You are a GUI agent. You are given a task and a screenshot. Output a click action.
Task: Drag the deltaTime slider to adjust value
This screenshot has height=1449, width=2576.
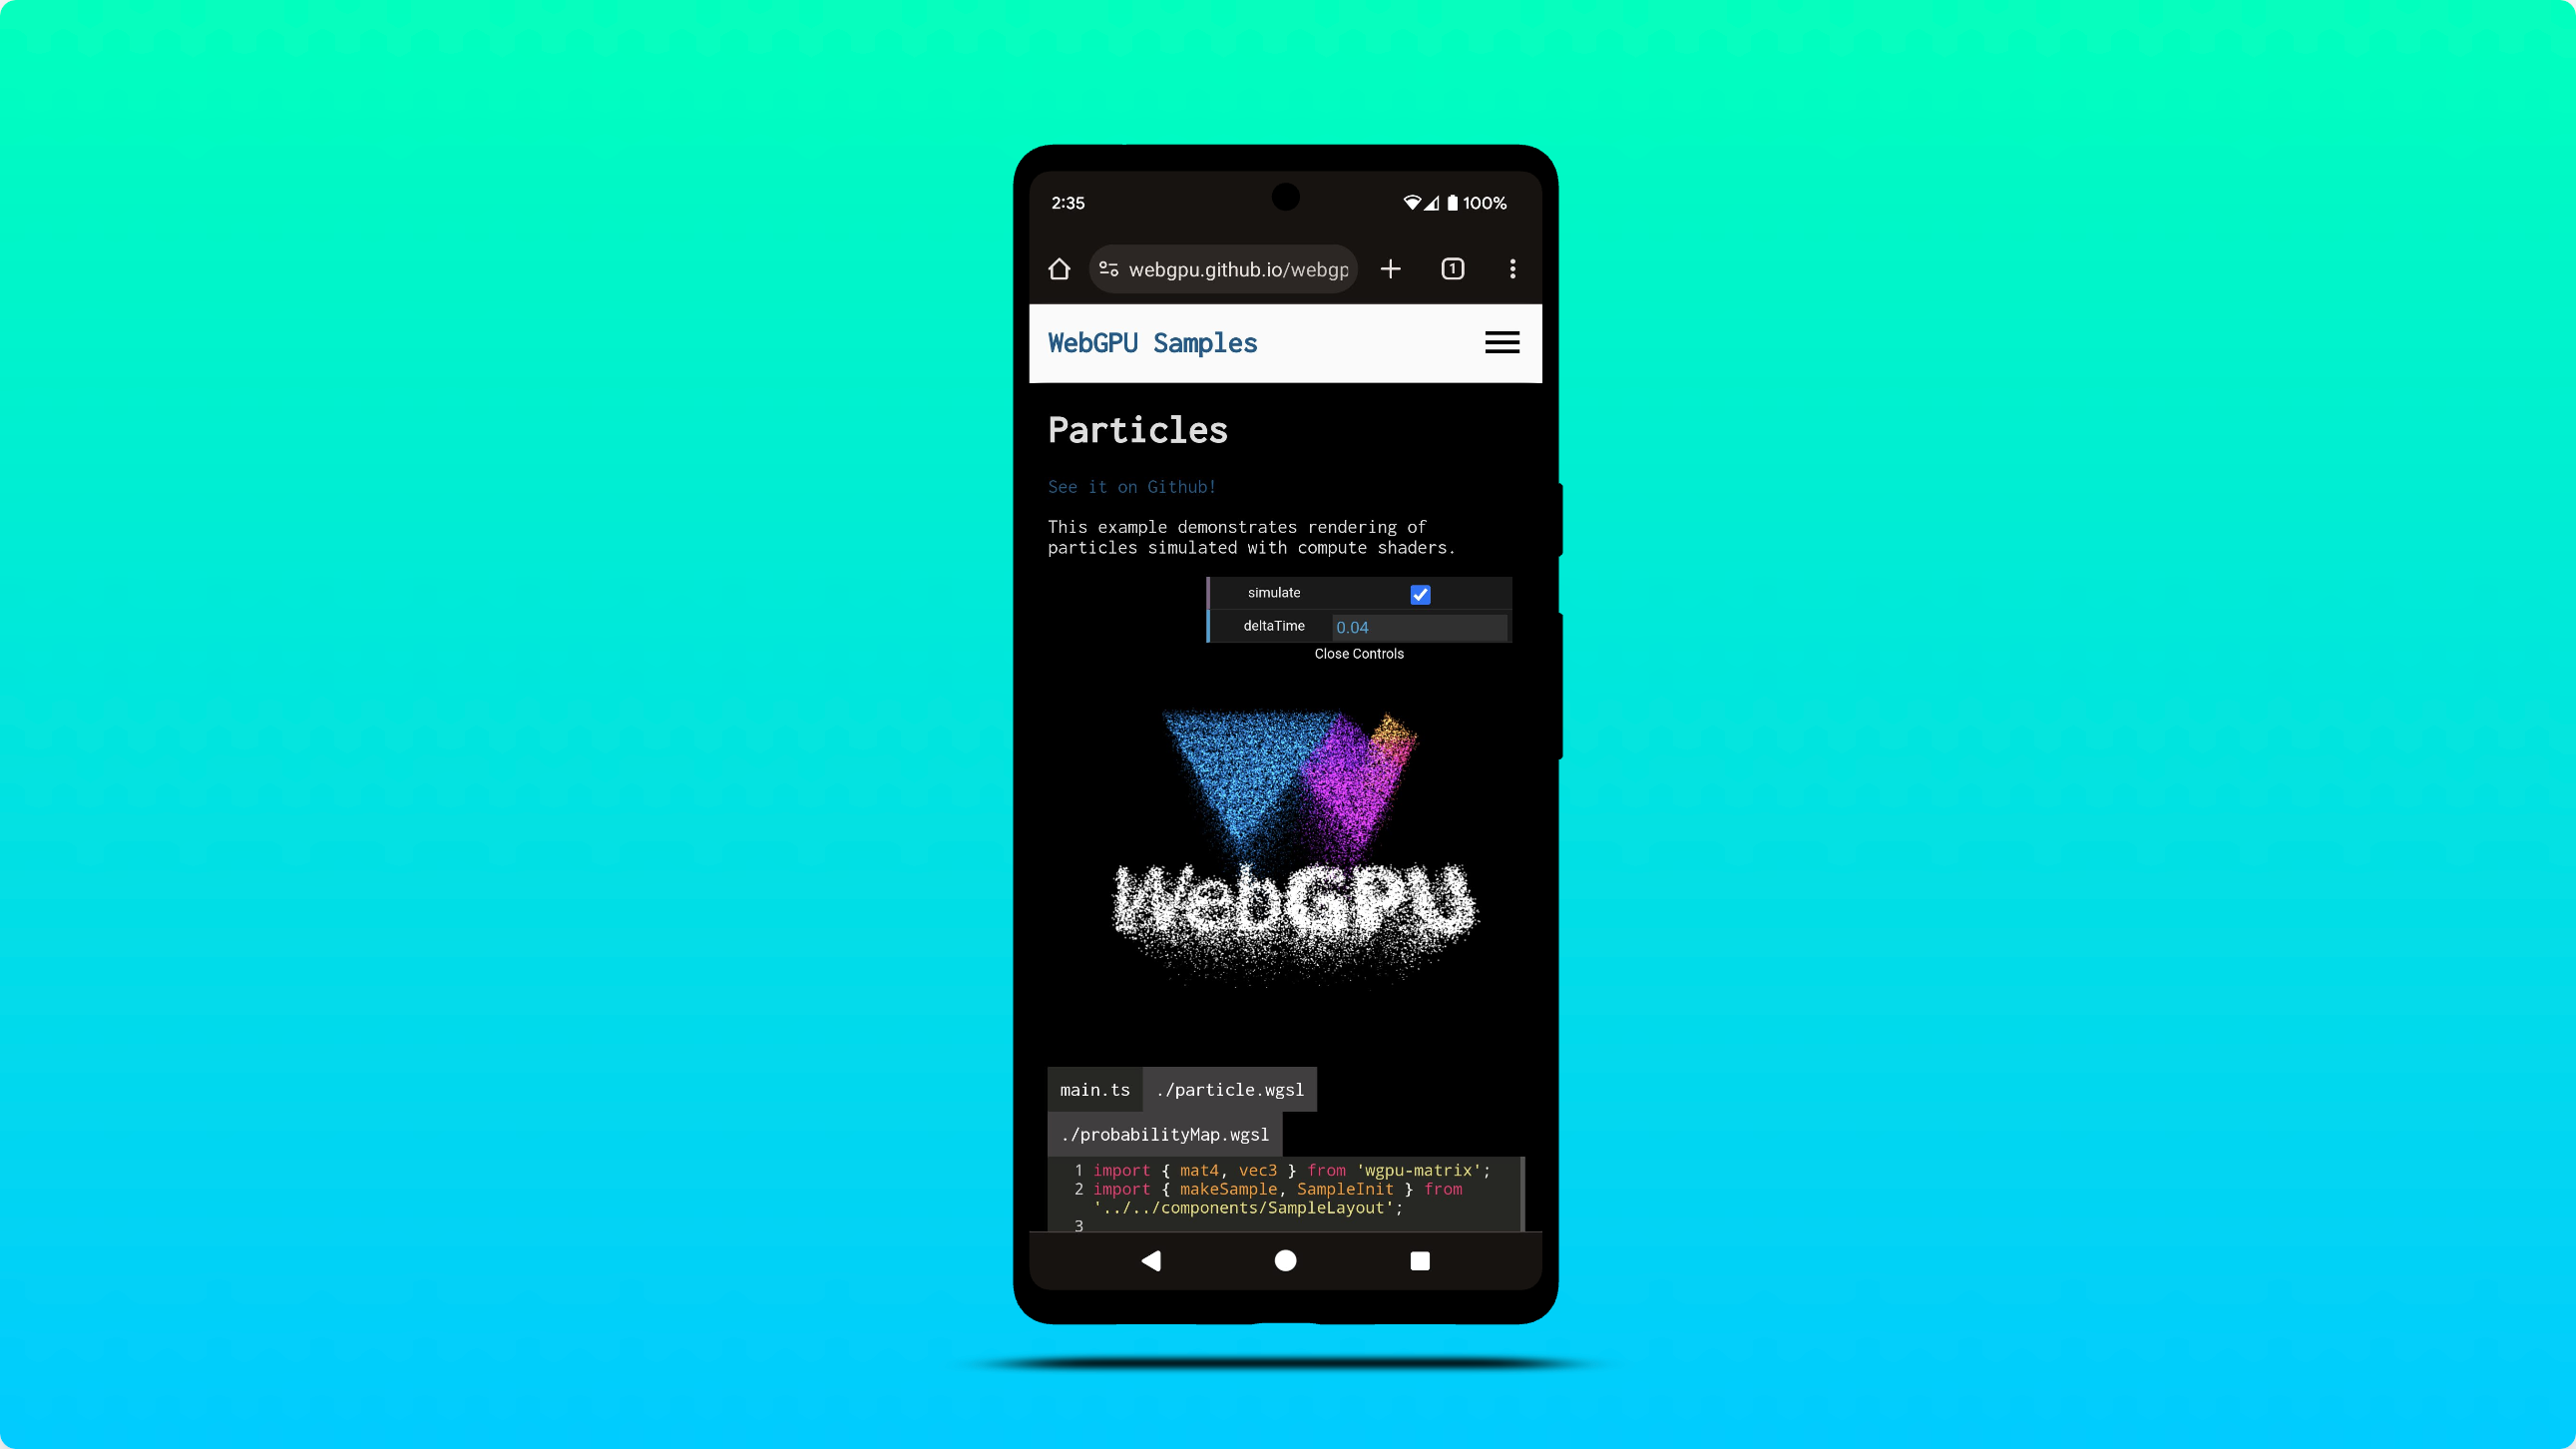1416,627
